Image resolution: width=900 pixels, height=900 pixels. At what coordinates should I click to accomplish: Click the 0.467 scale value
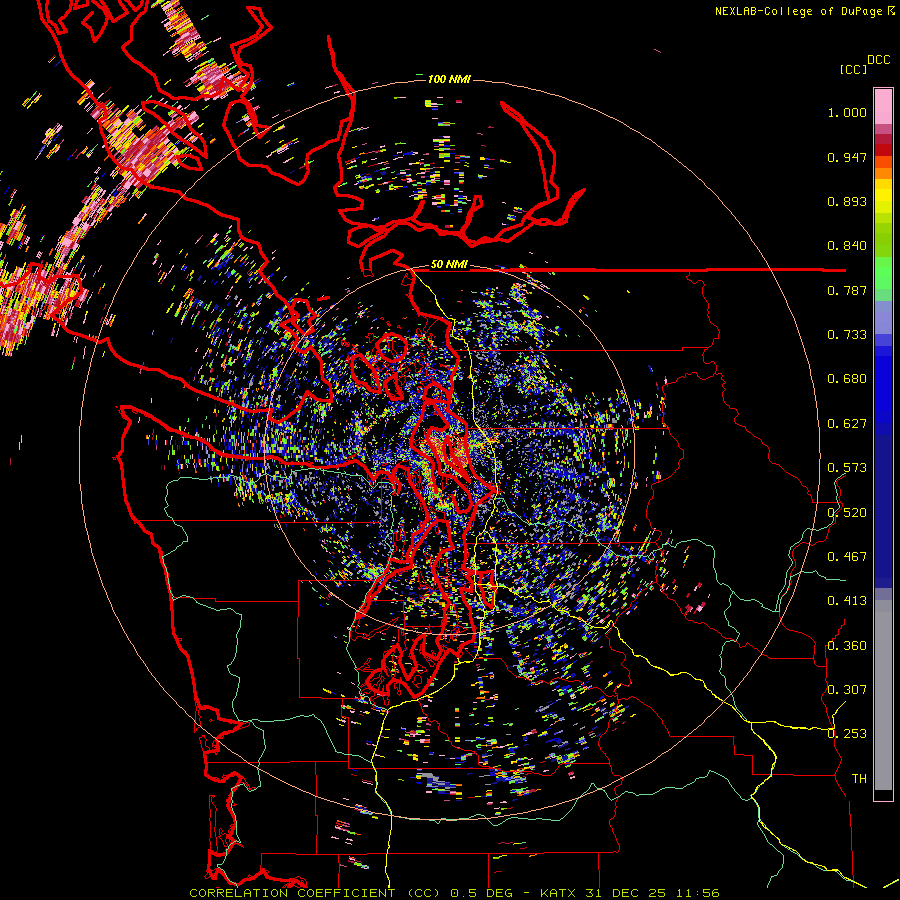[x=847, y=557]
